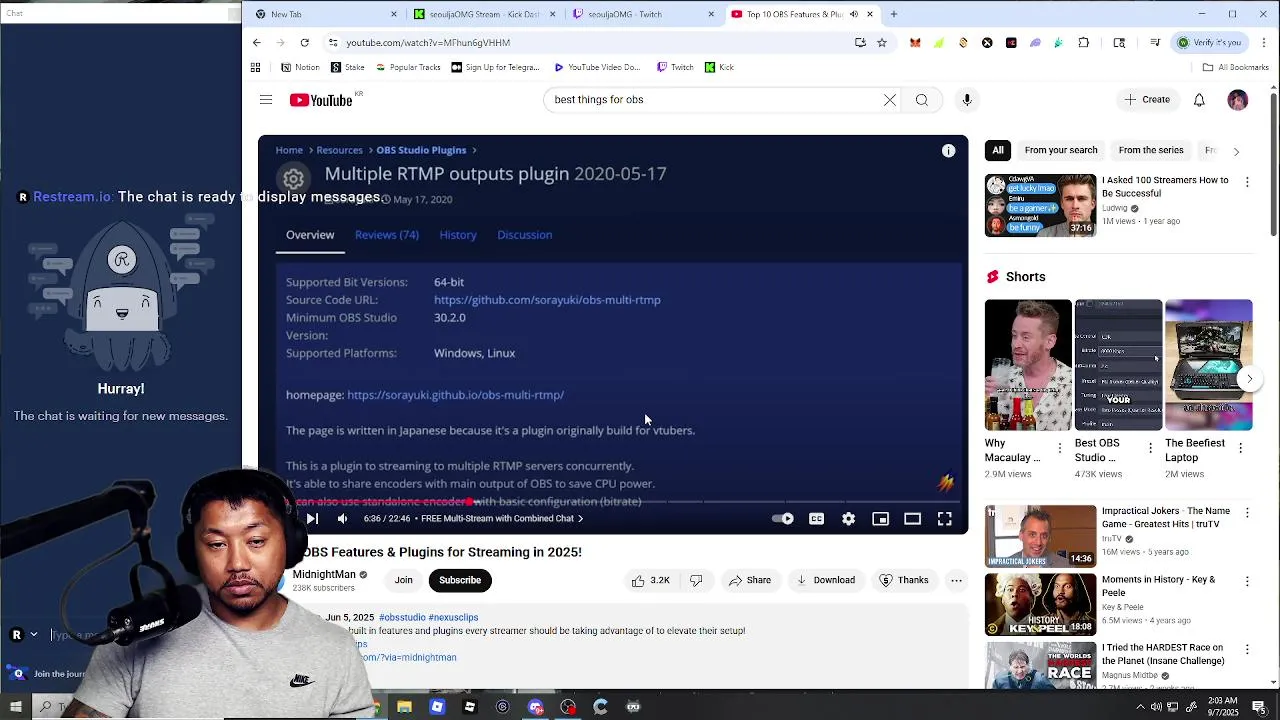Show more filter chips with right arrow
This screenshot has width=1280, height=720.
(1236, 151)
